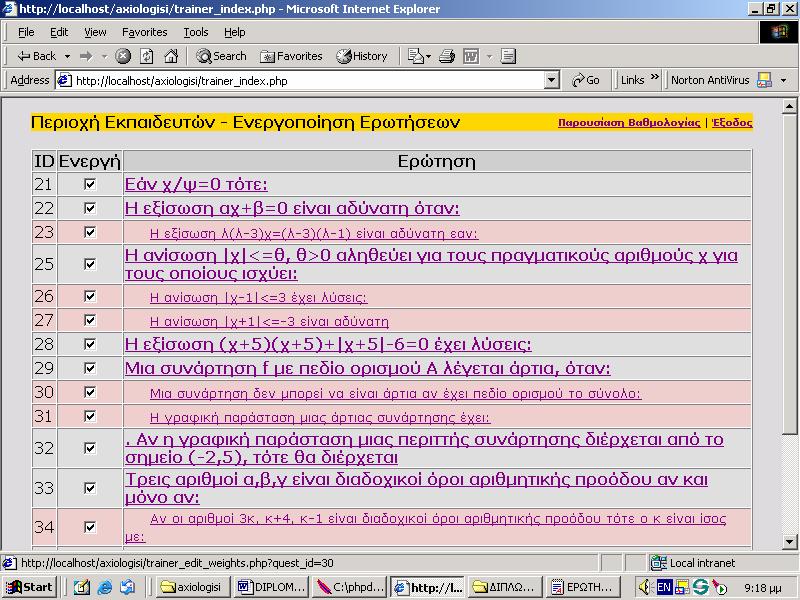Open the Help menu
This screenshot has width=800, height=600.
coord(235,32)
